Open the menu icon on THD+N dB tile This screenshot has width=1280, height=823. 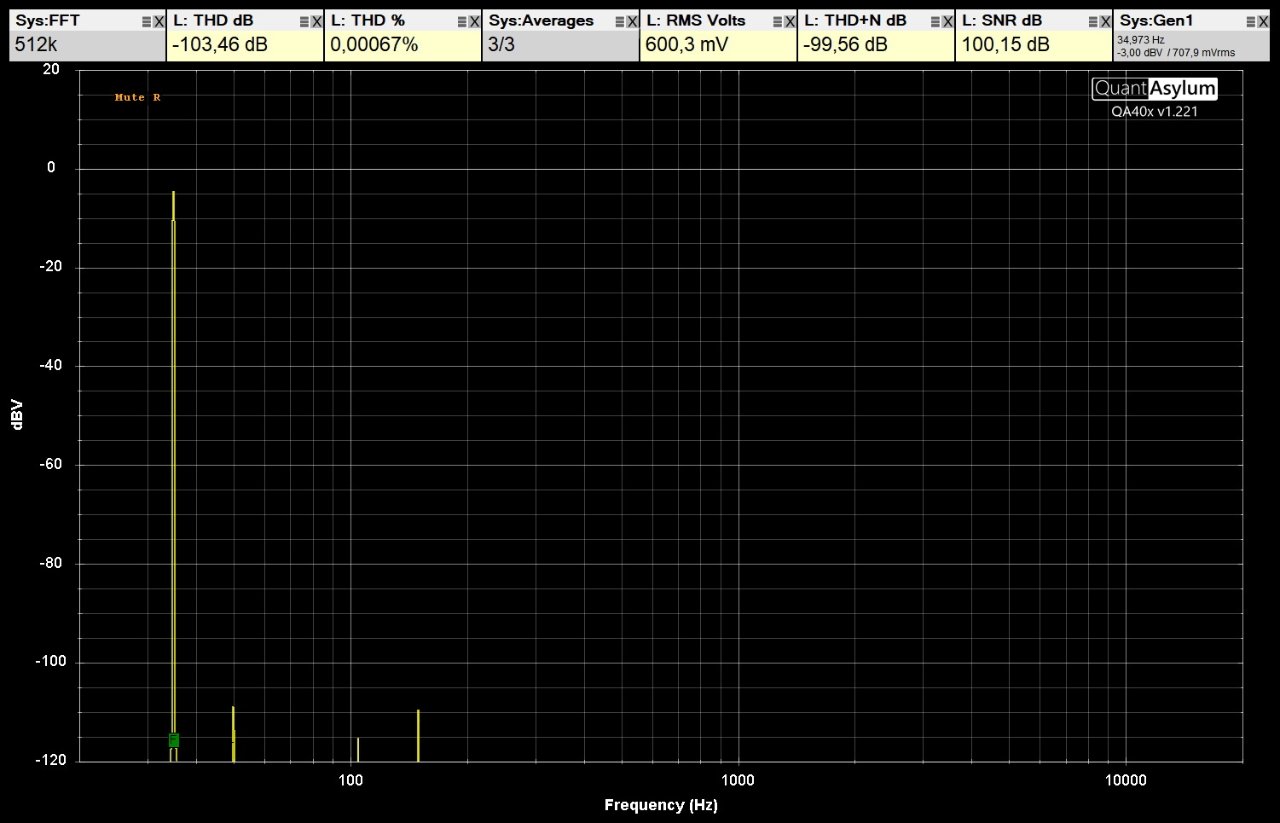pyautogui.click(x=936, y=21)
